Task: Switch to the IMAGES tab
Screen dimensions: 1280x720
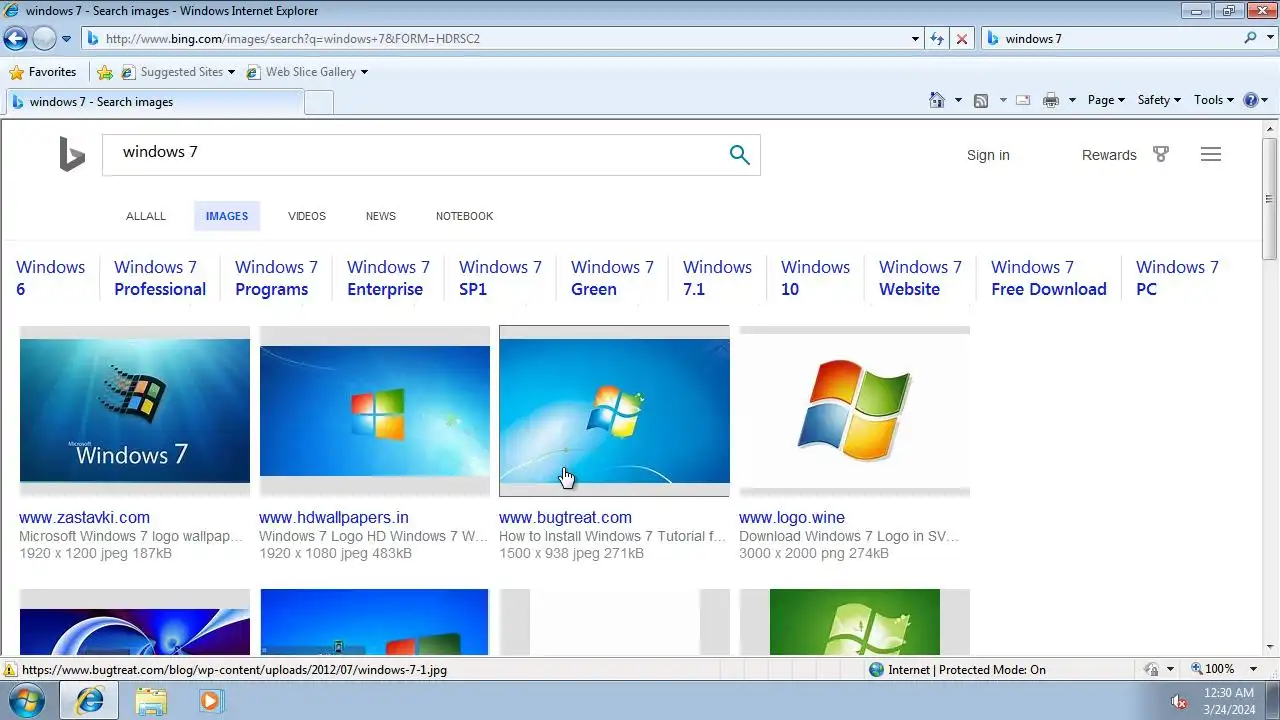Action: click(x=227, y=216)
